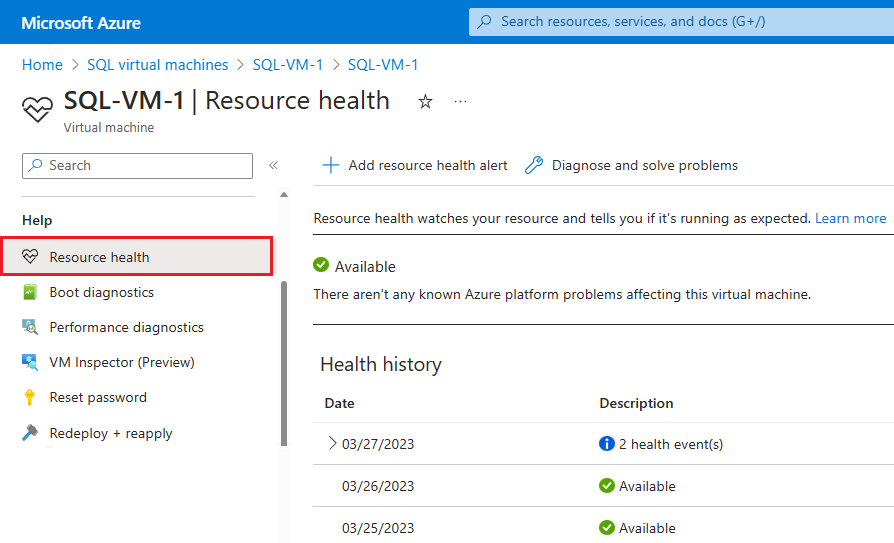Click the Diagnose and solve problems wrench icon
The height and width of the screenshot is (543, 894).
(x=534, y=166)
